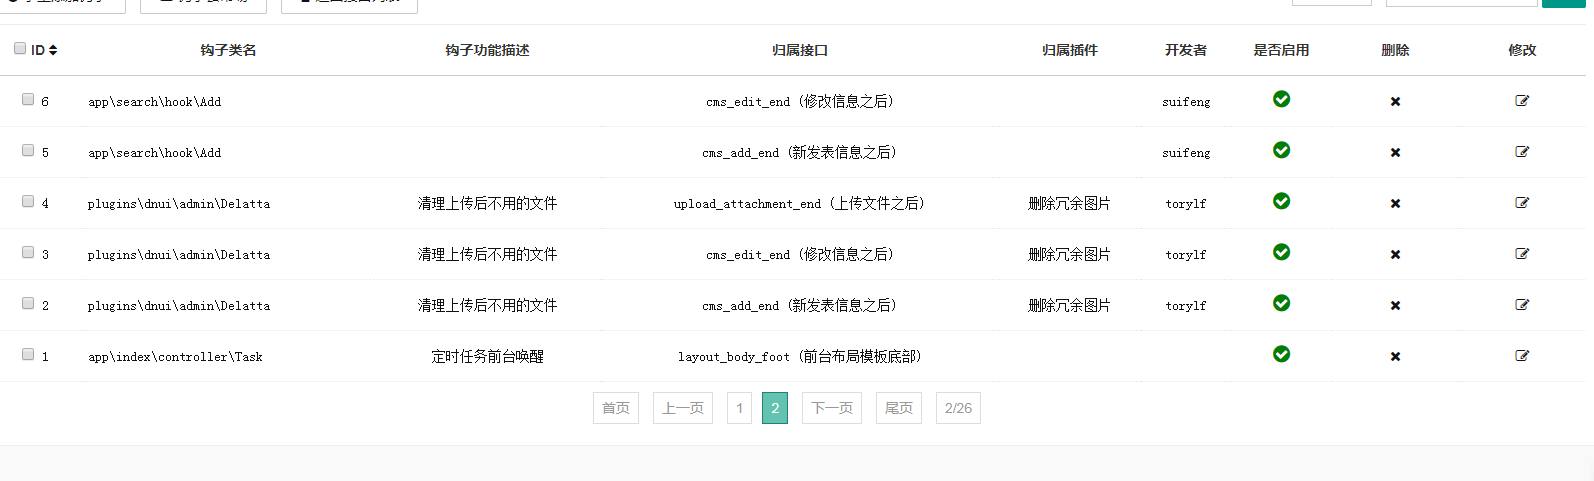Delete the app\index\controller\Task hook

tap(1395, 357)
